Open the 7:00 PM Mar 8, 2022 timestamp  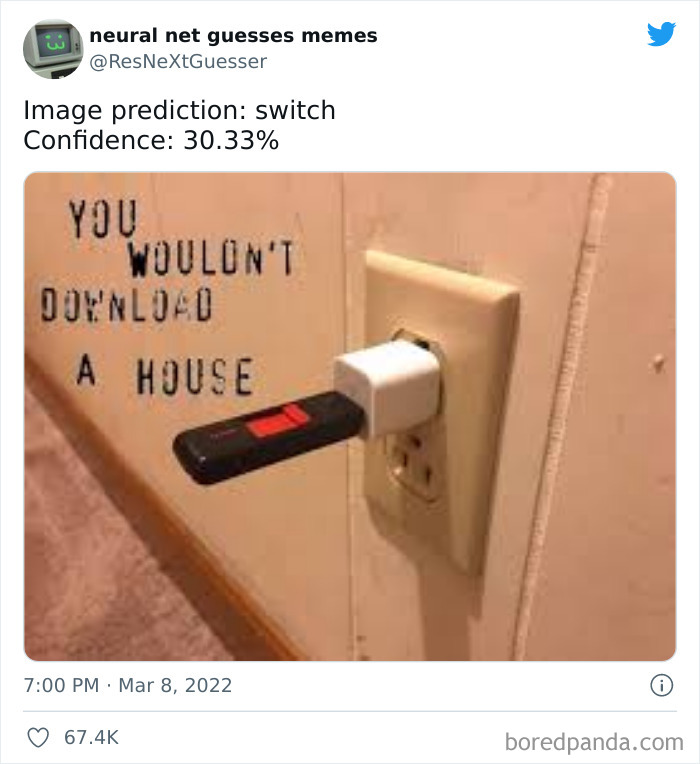point(128,685)
